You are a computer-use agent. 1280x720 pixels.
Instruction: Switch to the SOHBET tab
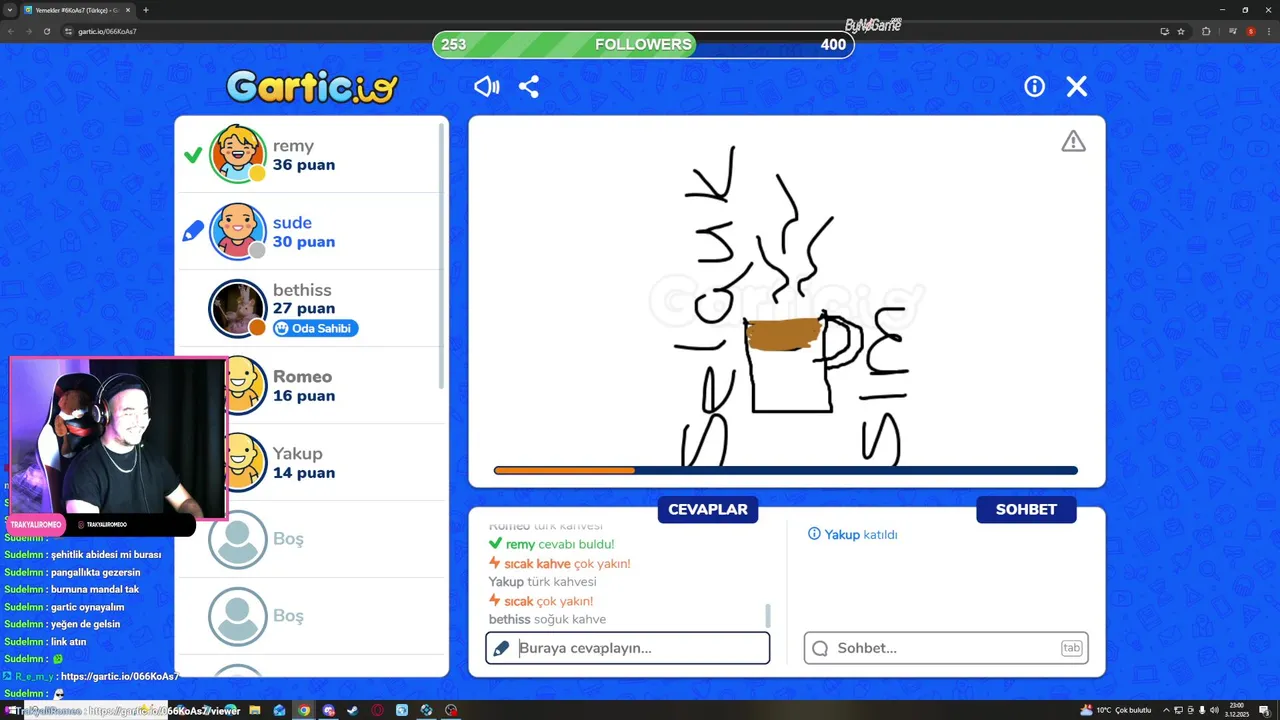[1026, 509]
